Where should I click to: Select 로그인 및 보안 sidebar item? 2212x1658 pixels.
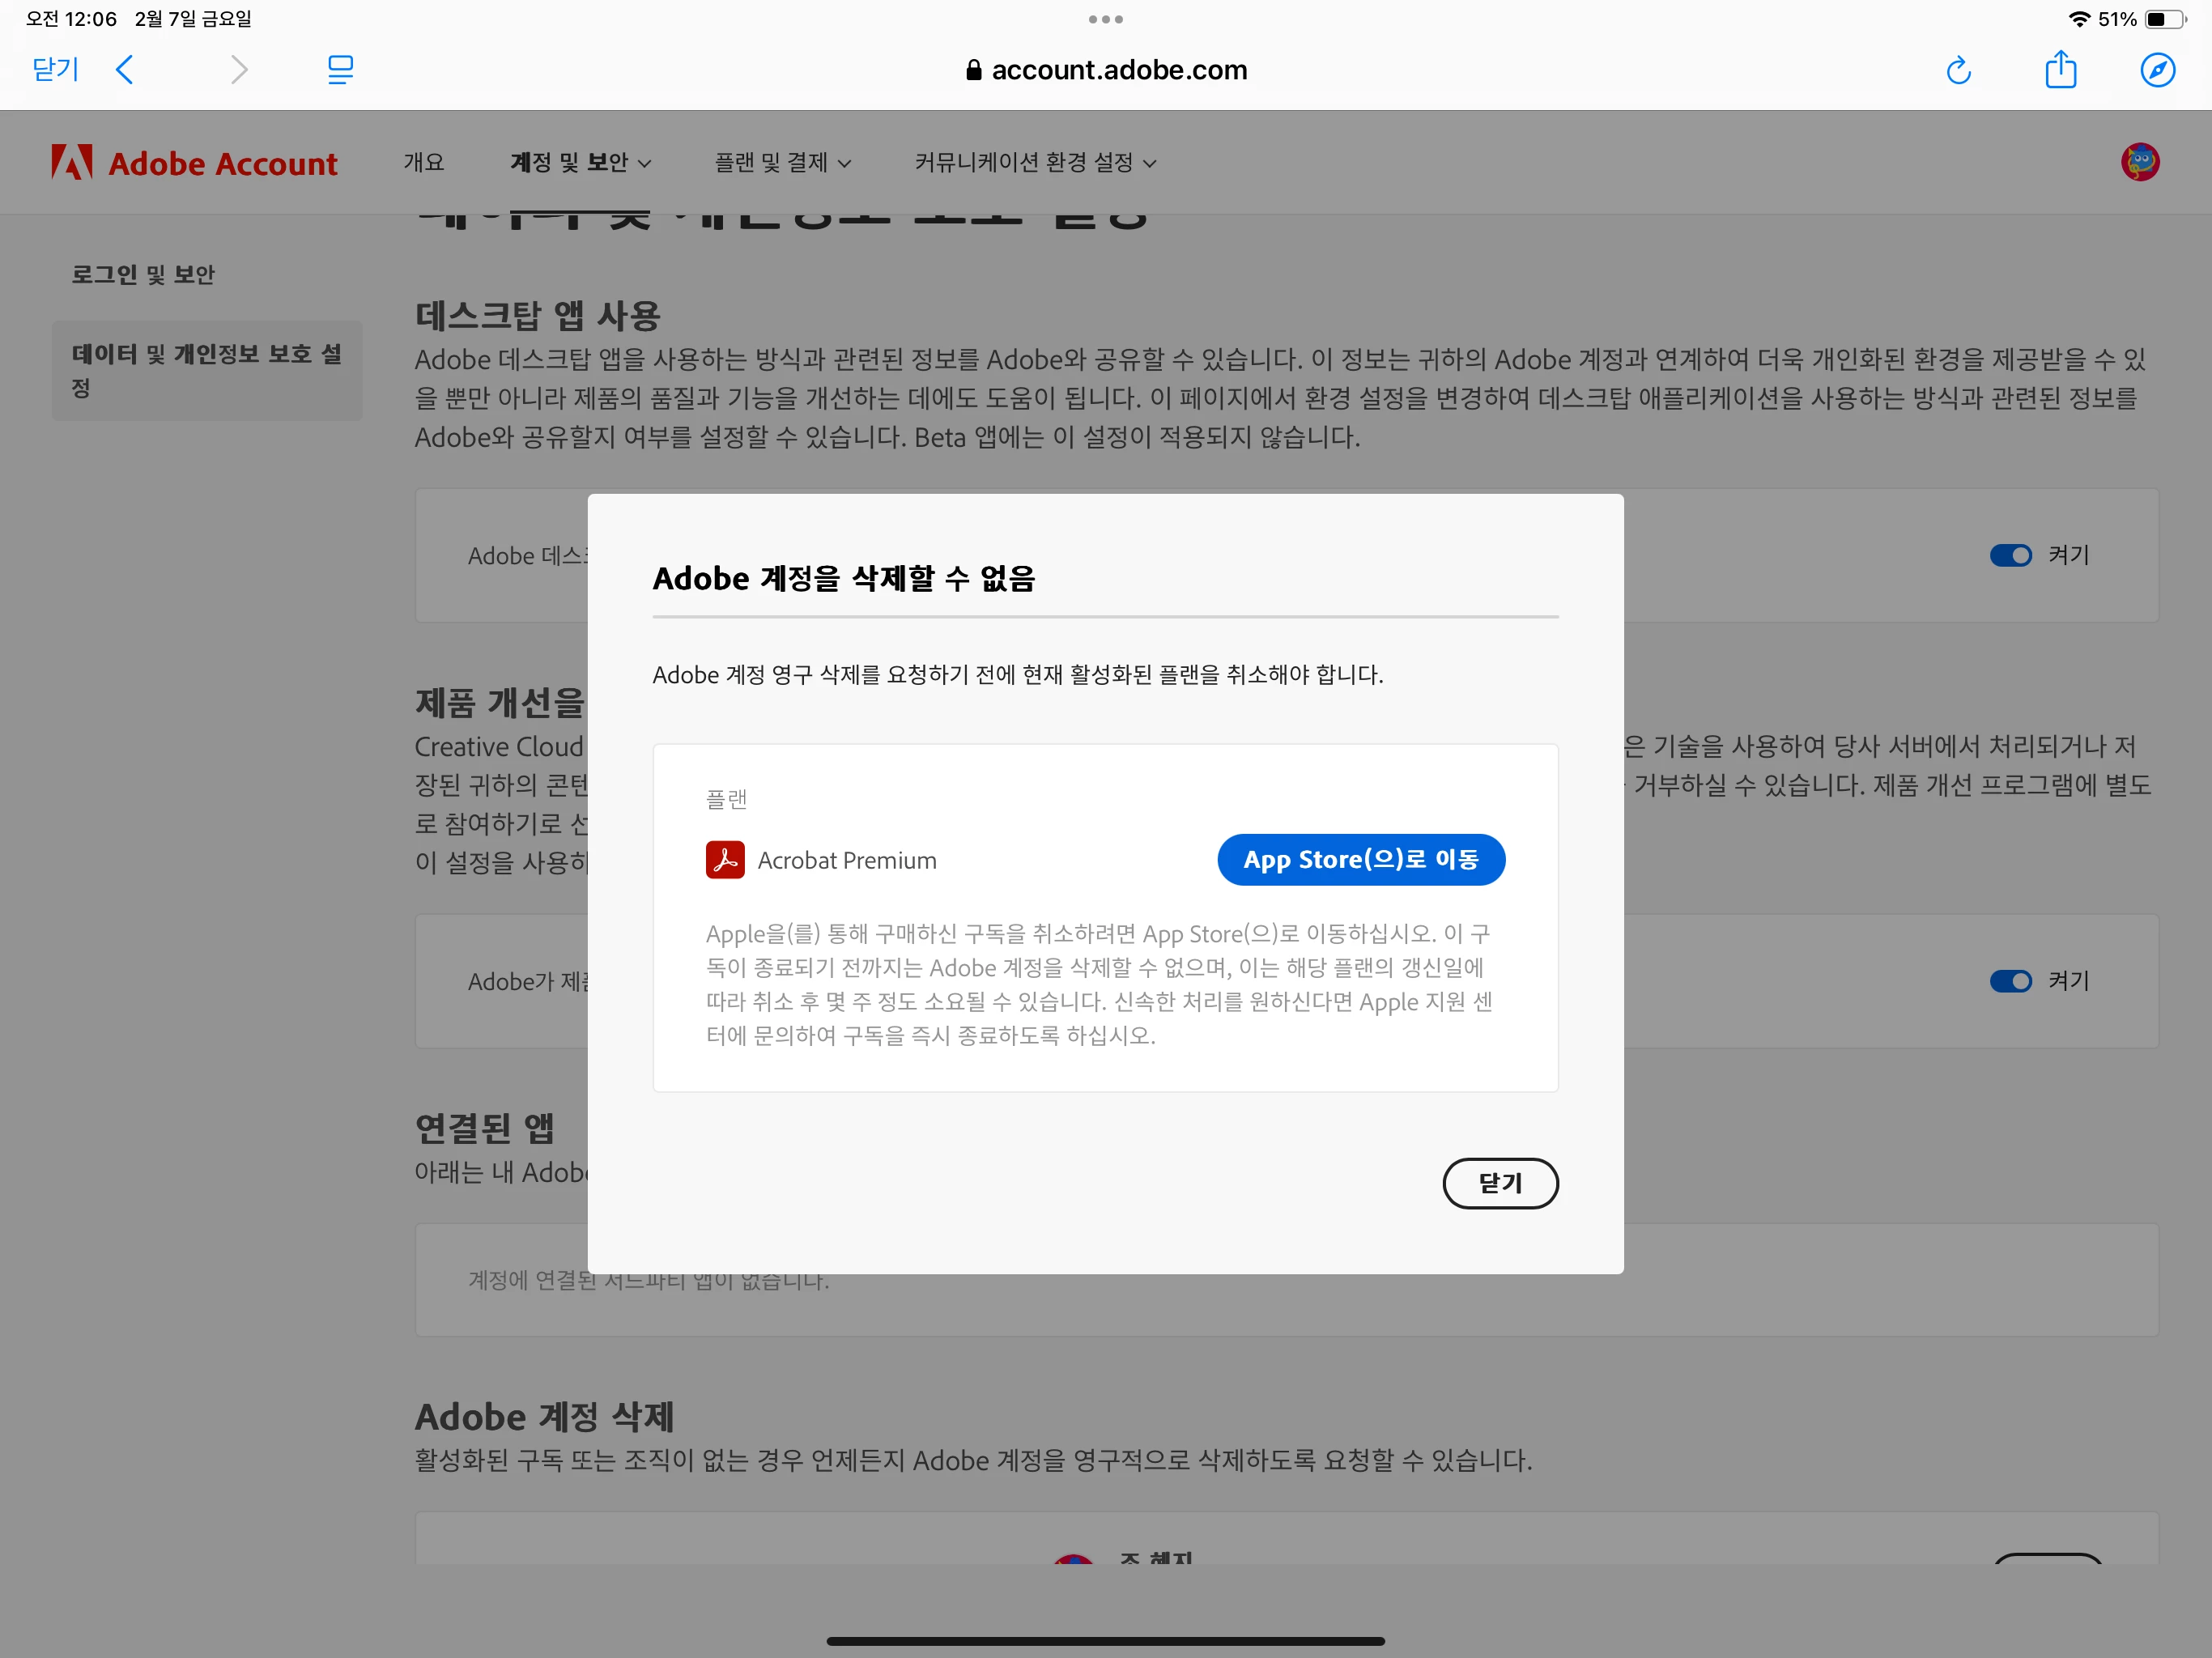(143, 275)
